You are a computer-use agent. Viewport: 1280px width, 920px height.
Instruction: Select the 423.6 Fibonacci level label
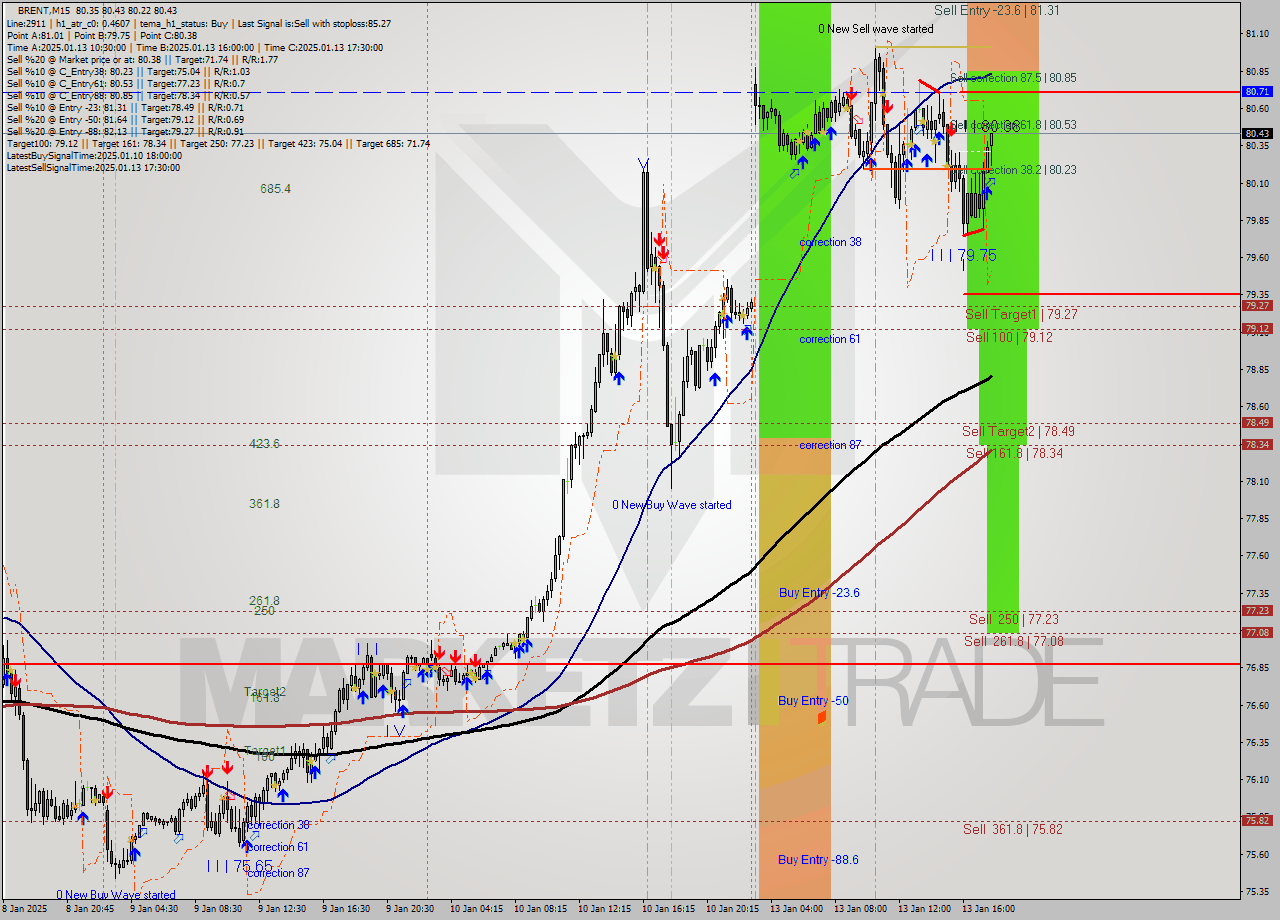(x=264, y=443)
